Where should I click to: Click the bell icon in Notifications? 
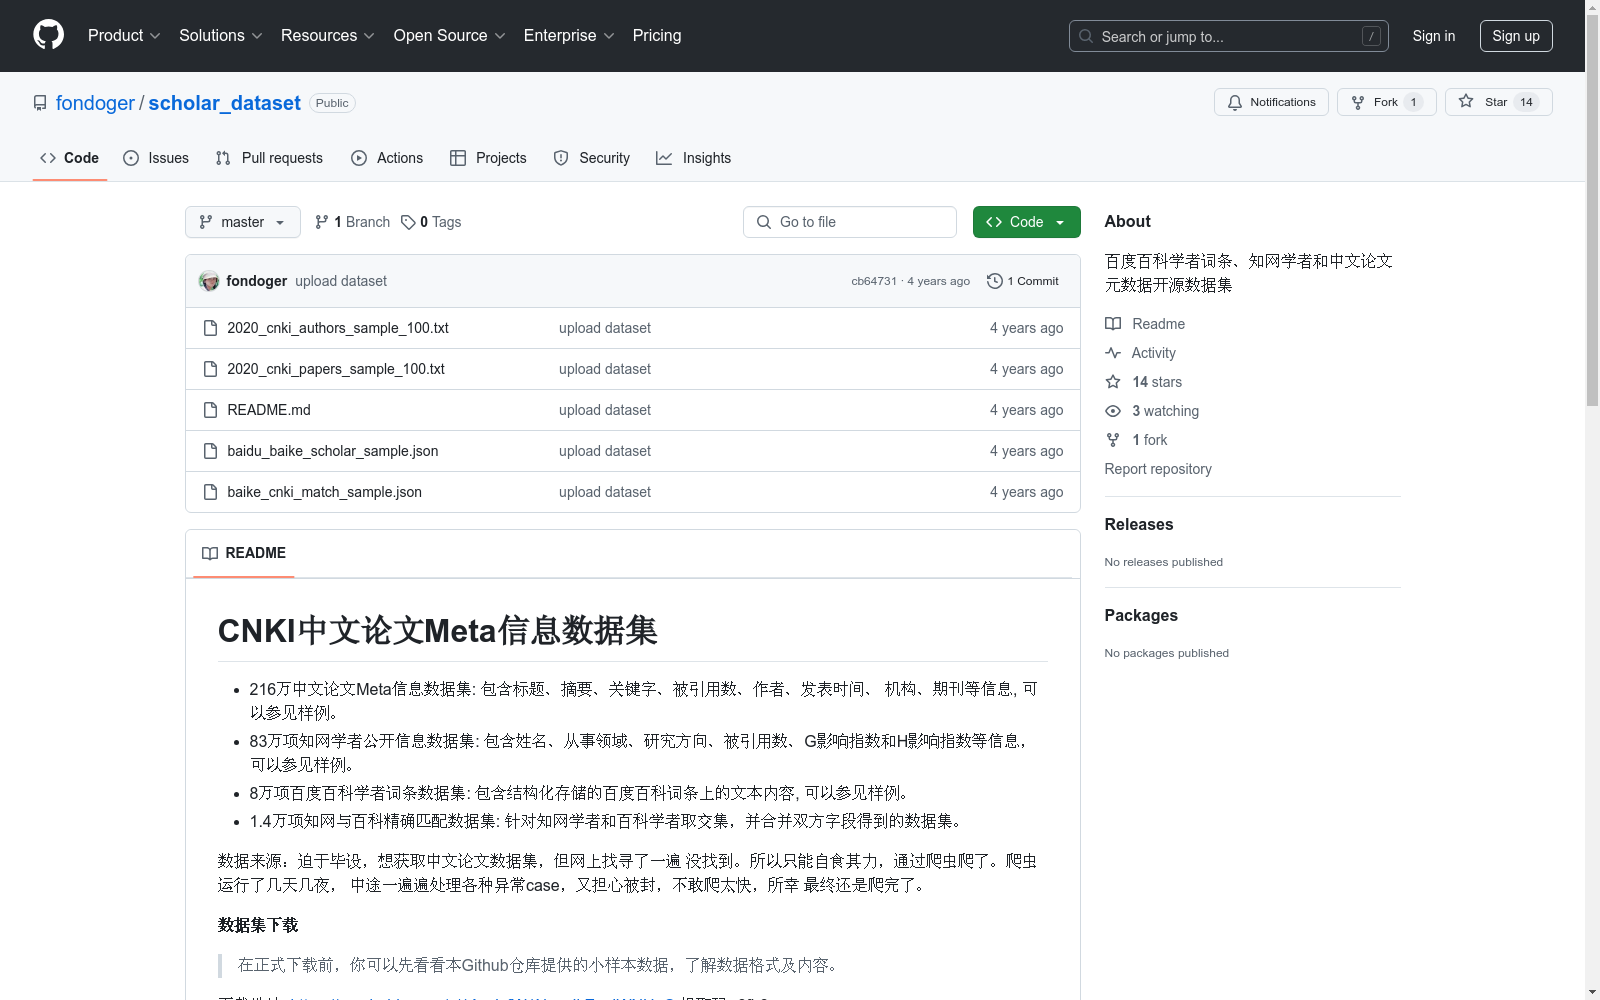(x=1235, y=102)
